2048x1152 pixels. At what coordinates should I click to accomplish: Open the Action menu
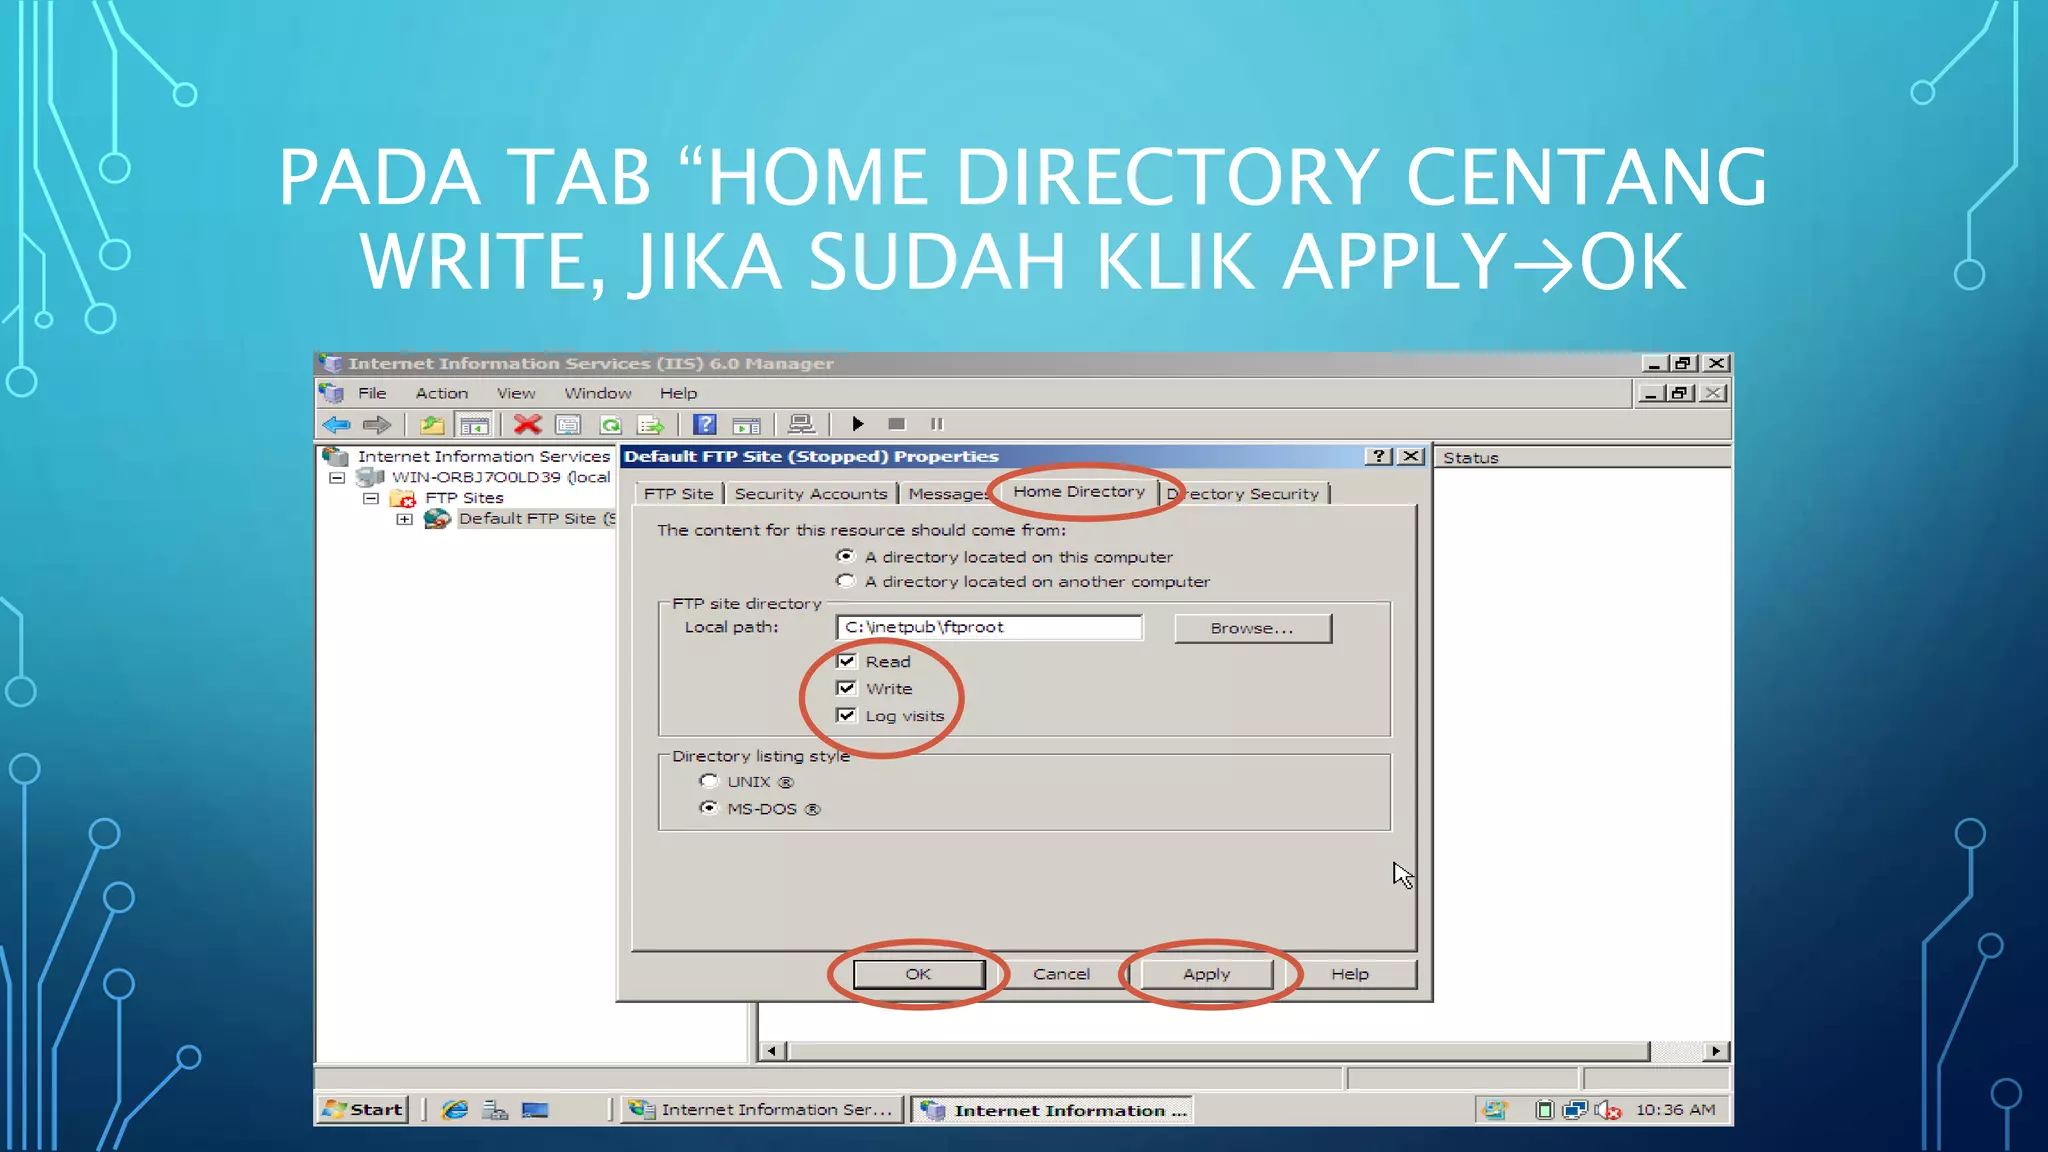tap(442, 393)
